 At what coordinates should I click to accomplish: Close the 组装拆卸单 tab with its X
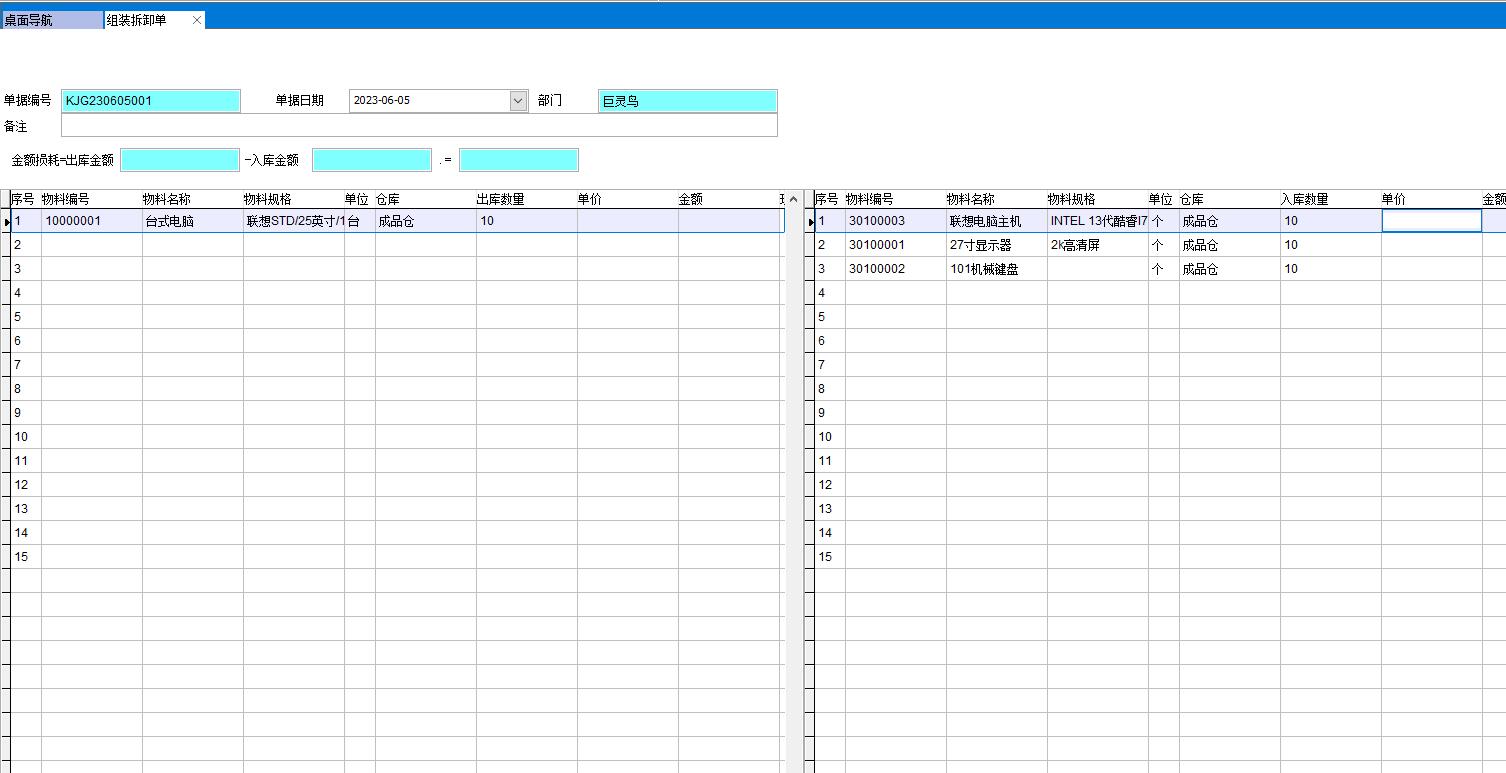tap(197, 20)
